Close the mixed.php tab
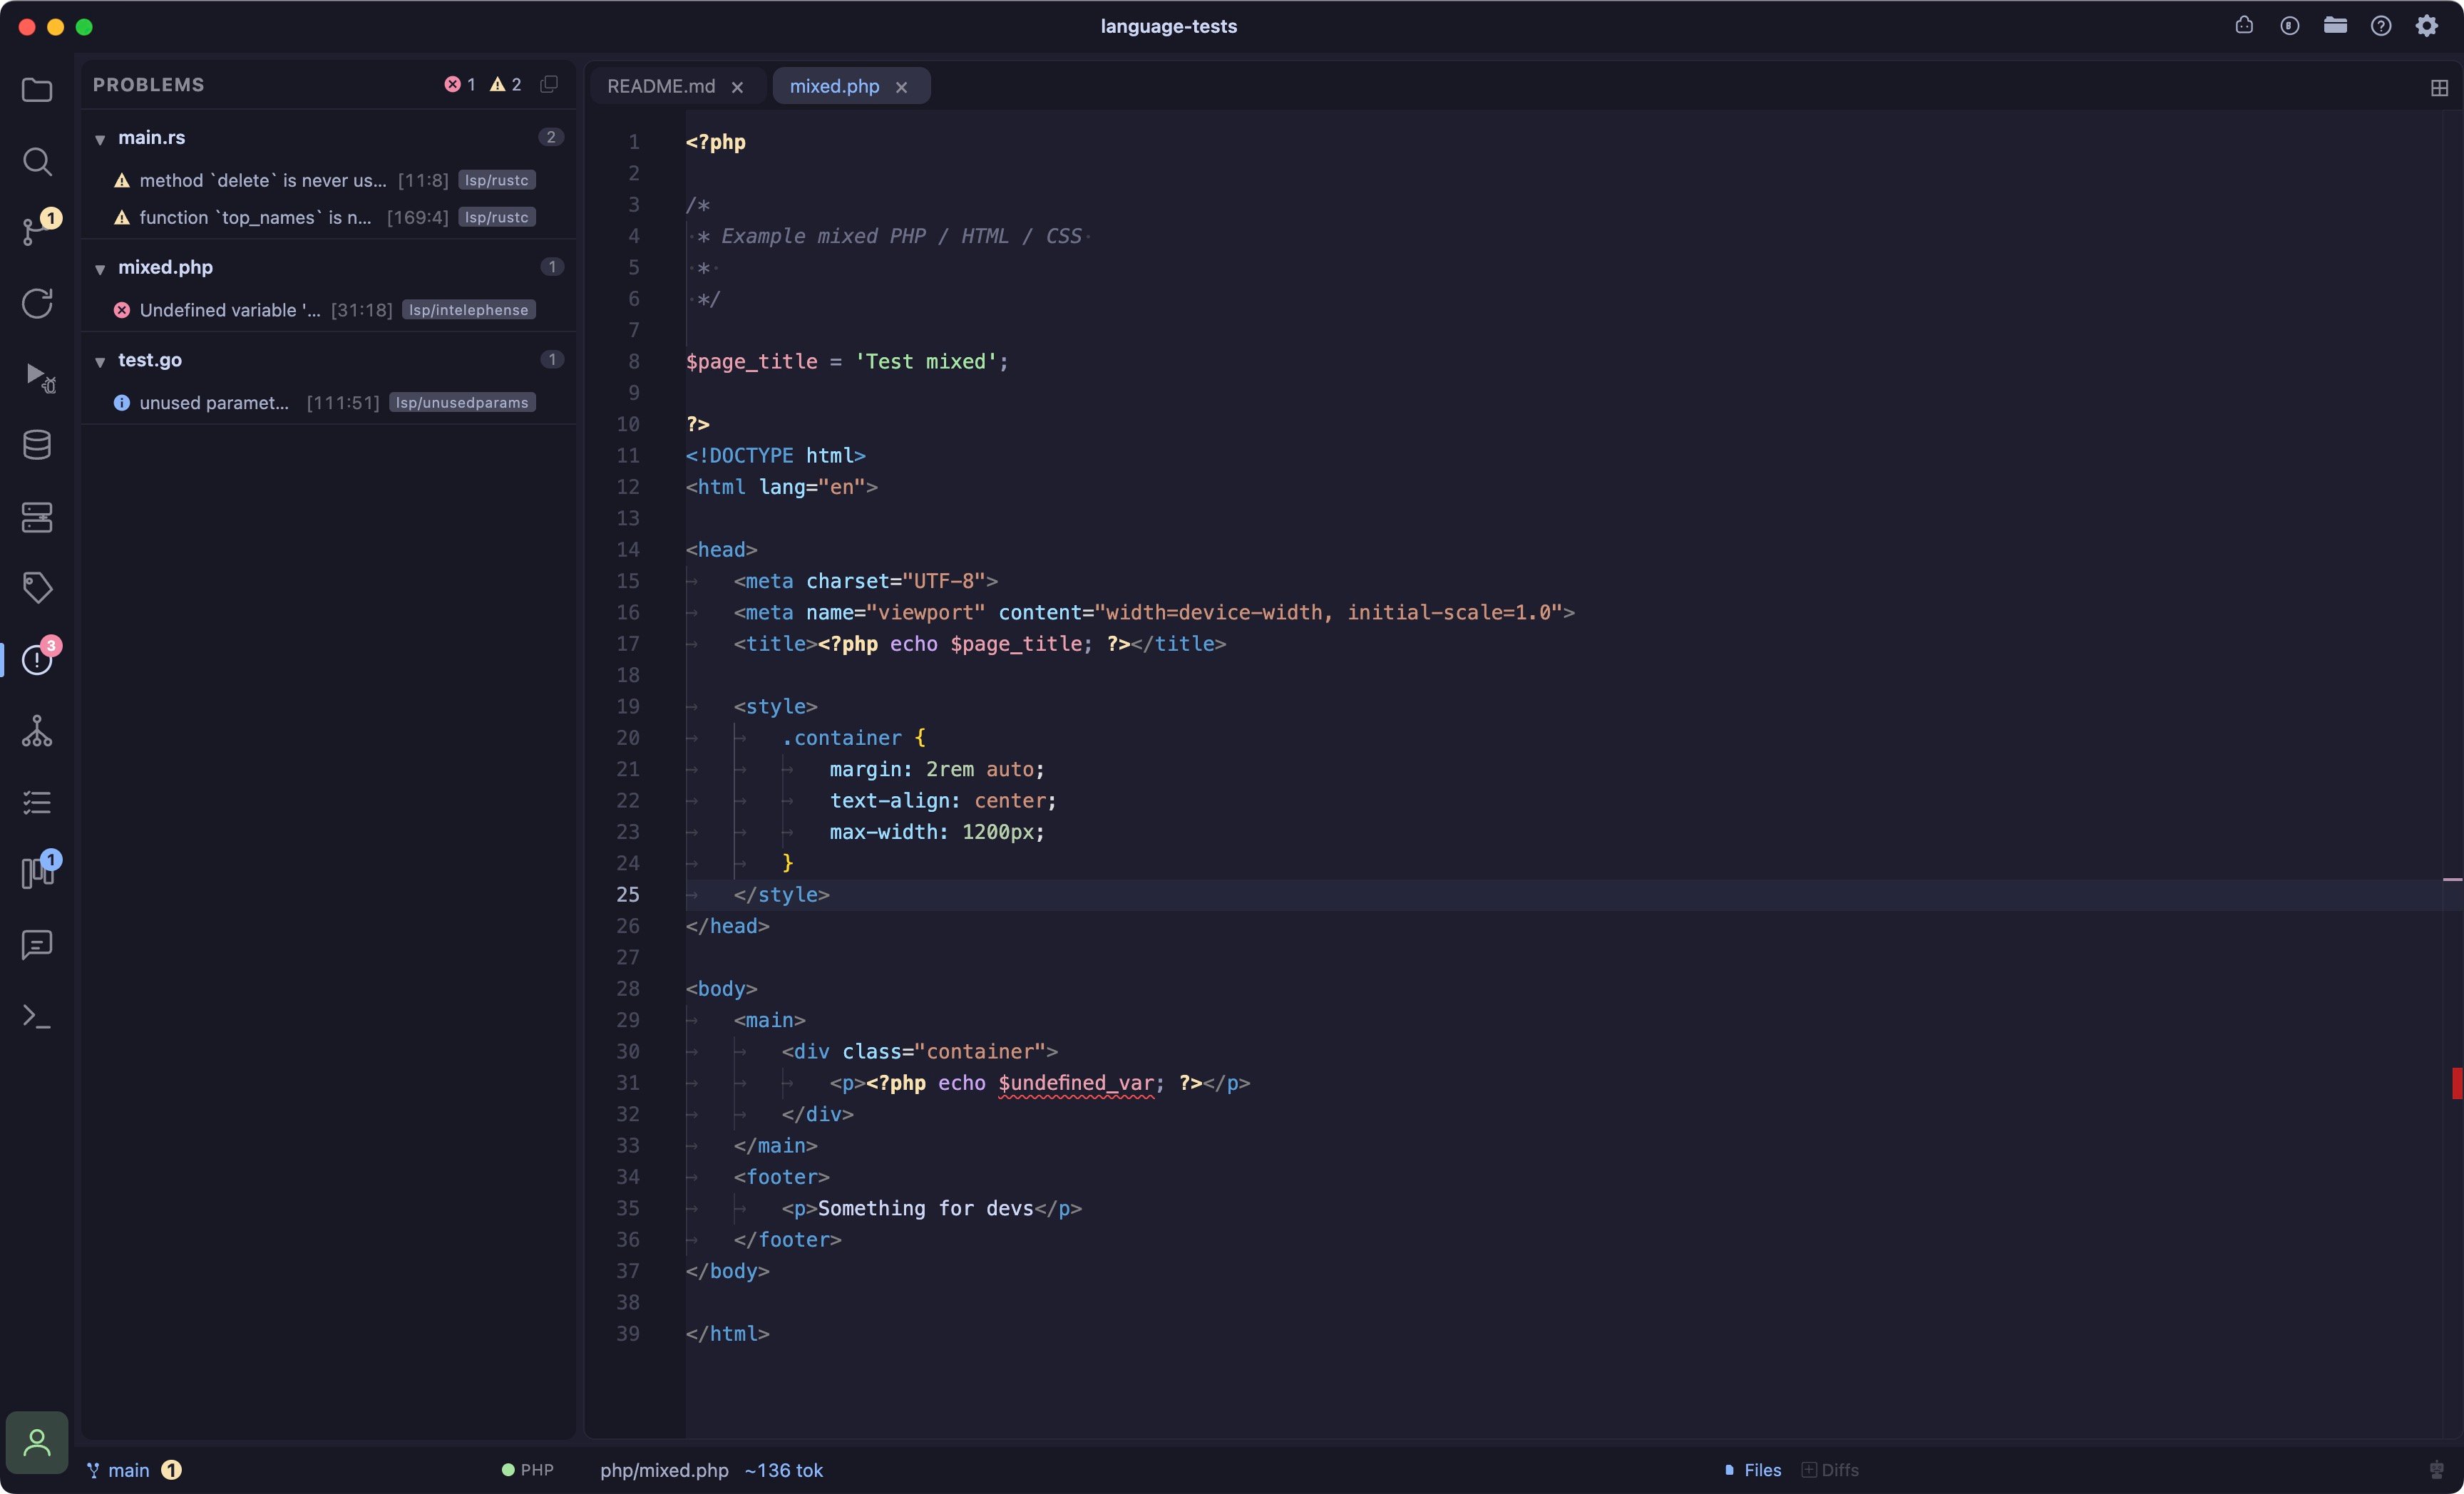2464x1494 pixels. (x=901, y=87)
